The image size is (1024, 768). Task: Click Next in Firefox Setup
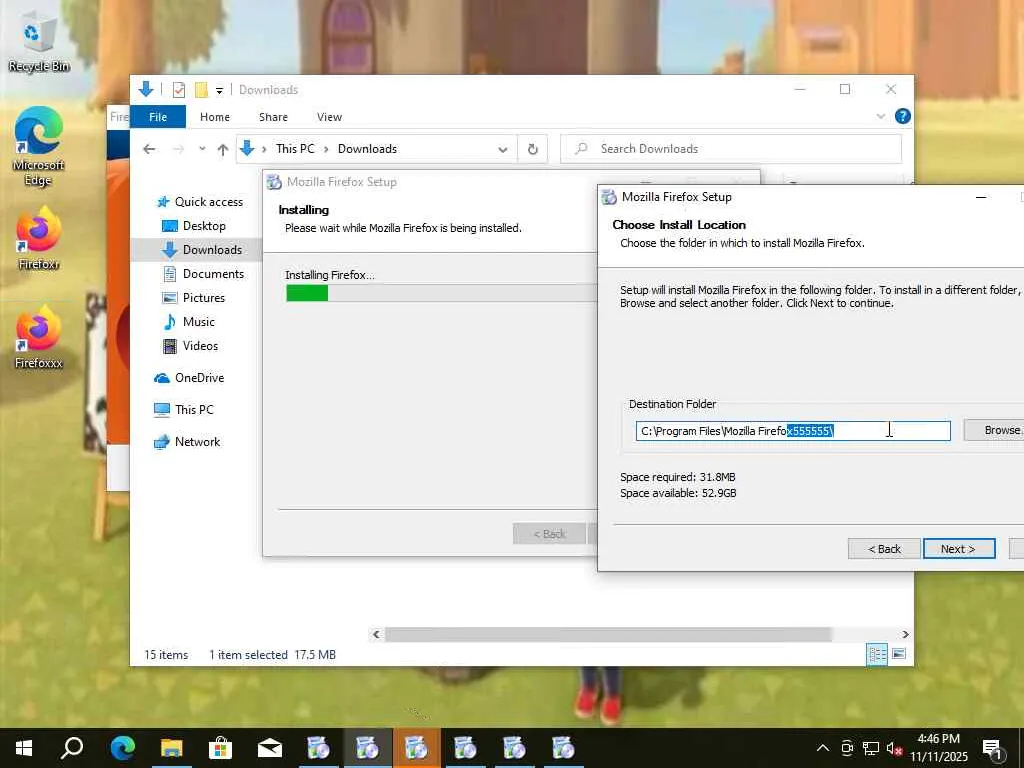pos(959,549)
